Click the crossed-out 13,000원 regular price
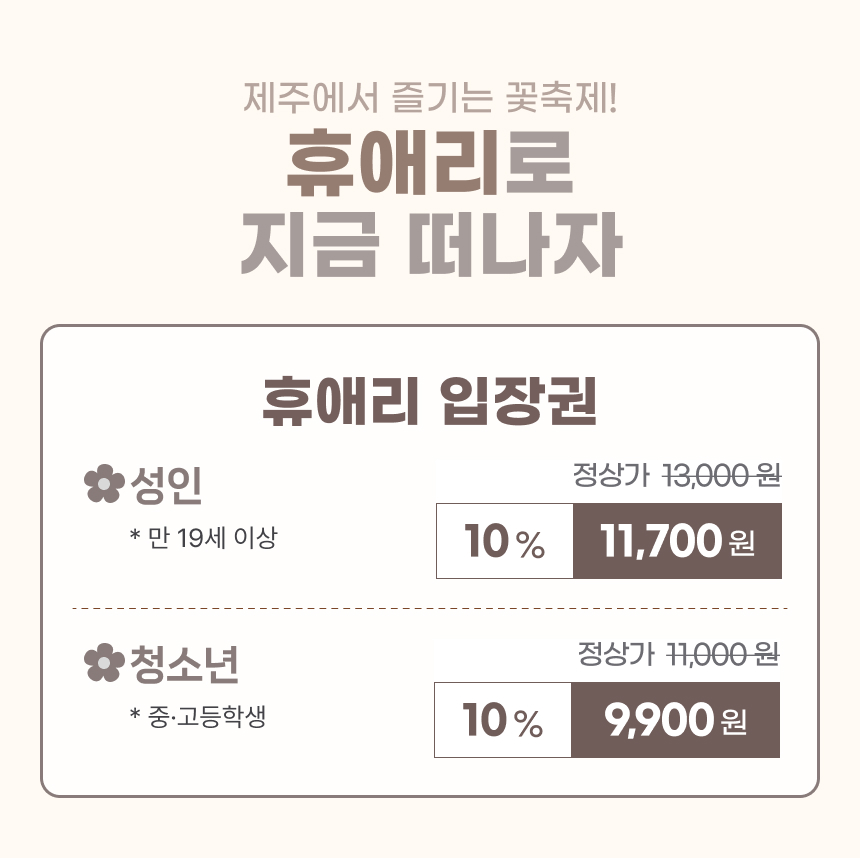The image size is (860, 858). (722, 475)
